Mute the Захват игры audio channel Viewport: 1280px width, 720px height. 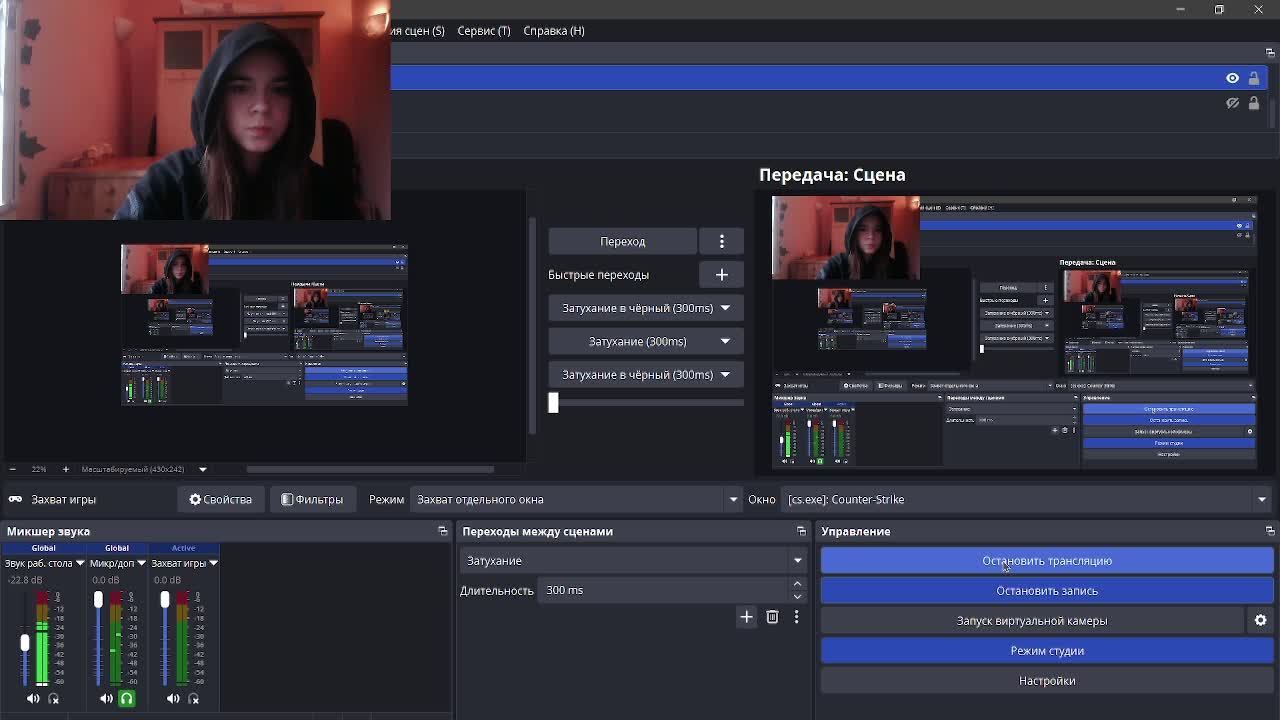(173, 699)
